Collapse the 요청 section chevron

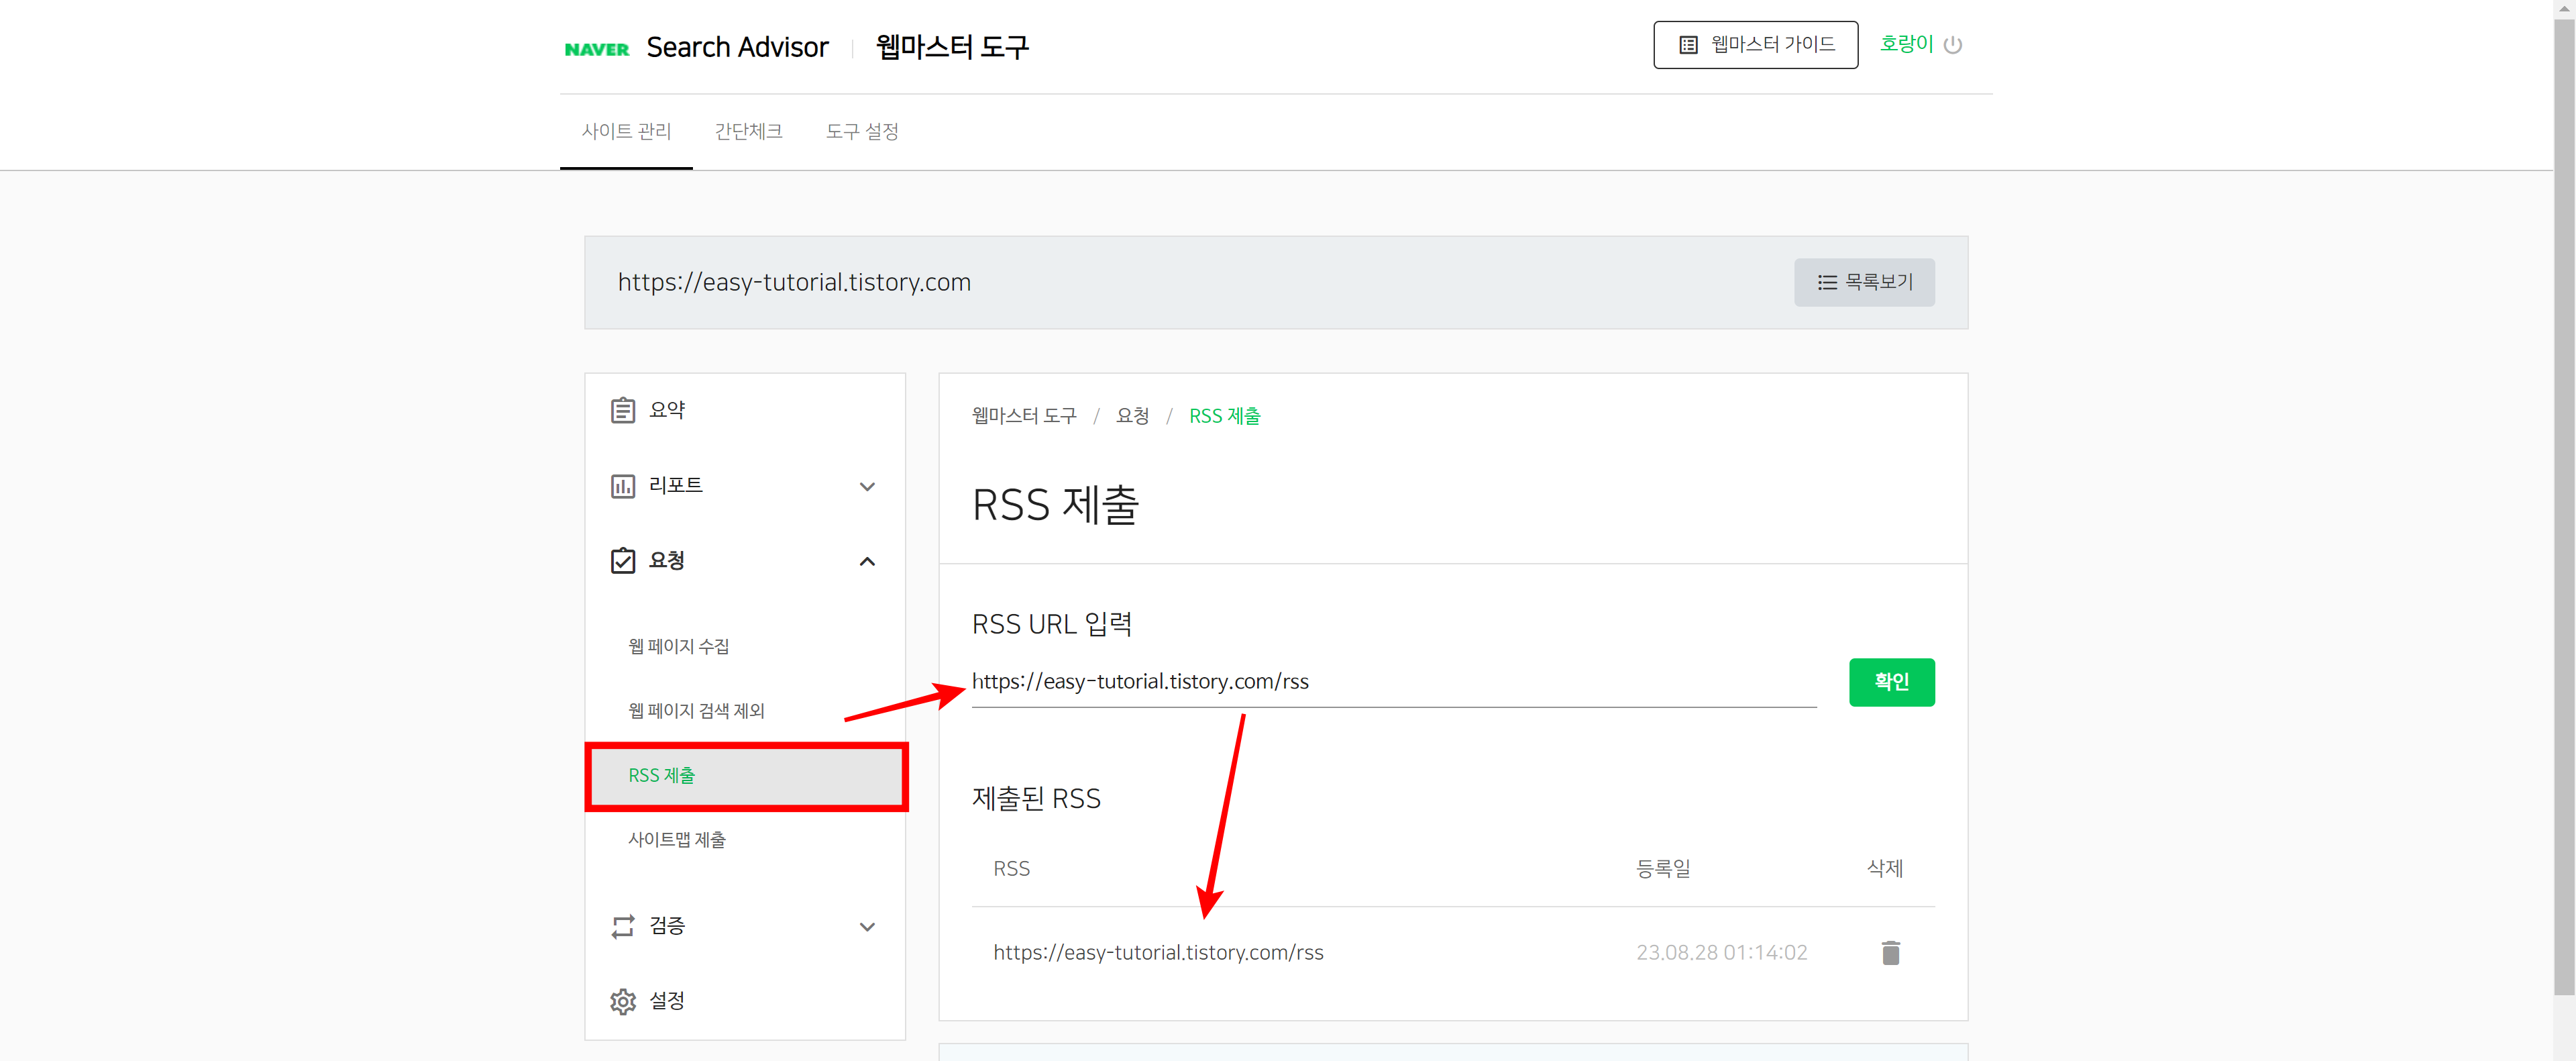[868, 561]
